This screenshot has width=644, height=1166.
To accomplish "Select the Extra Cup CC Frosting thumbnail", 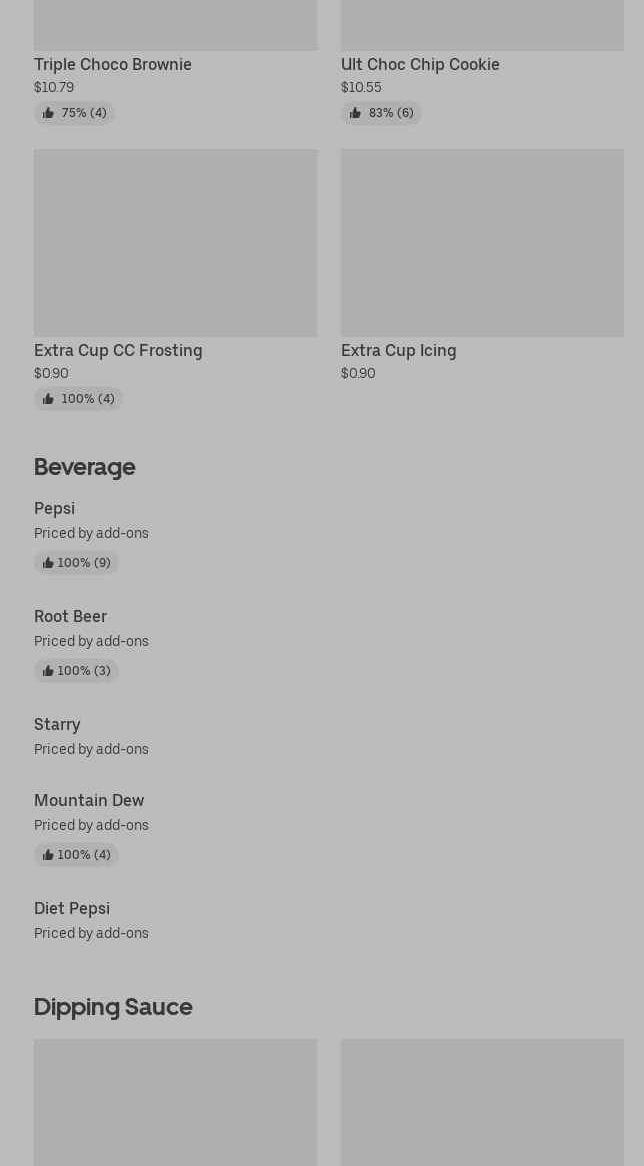I will click(x=175, y=242).
